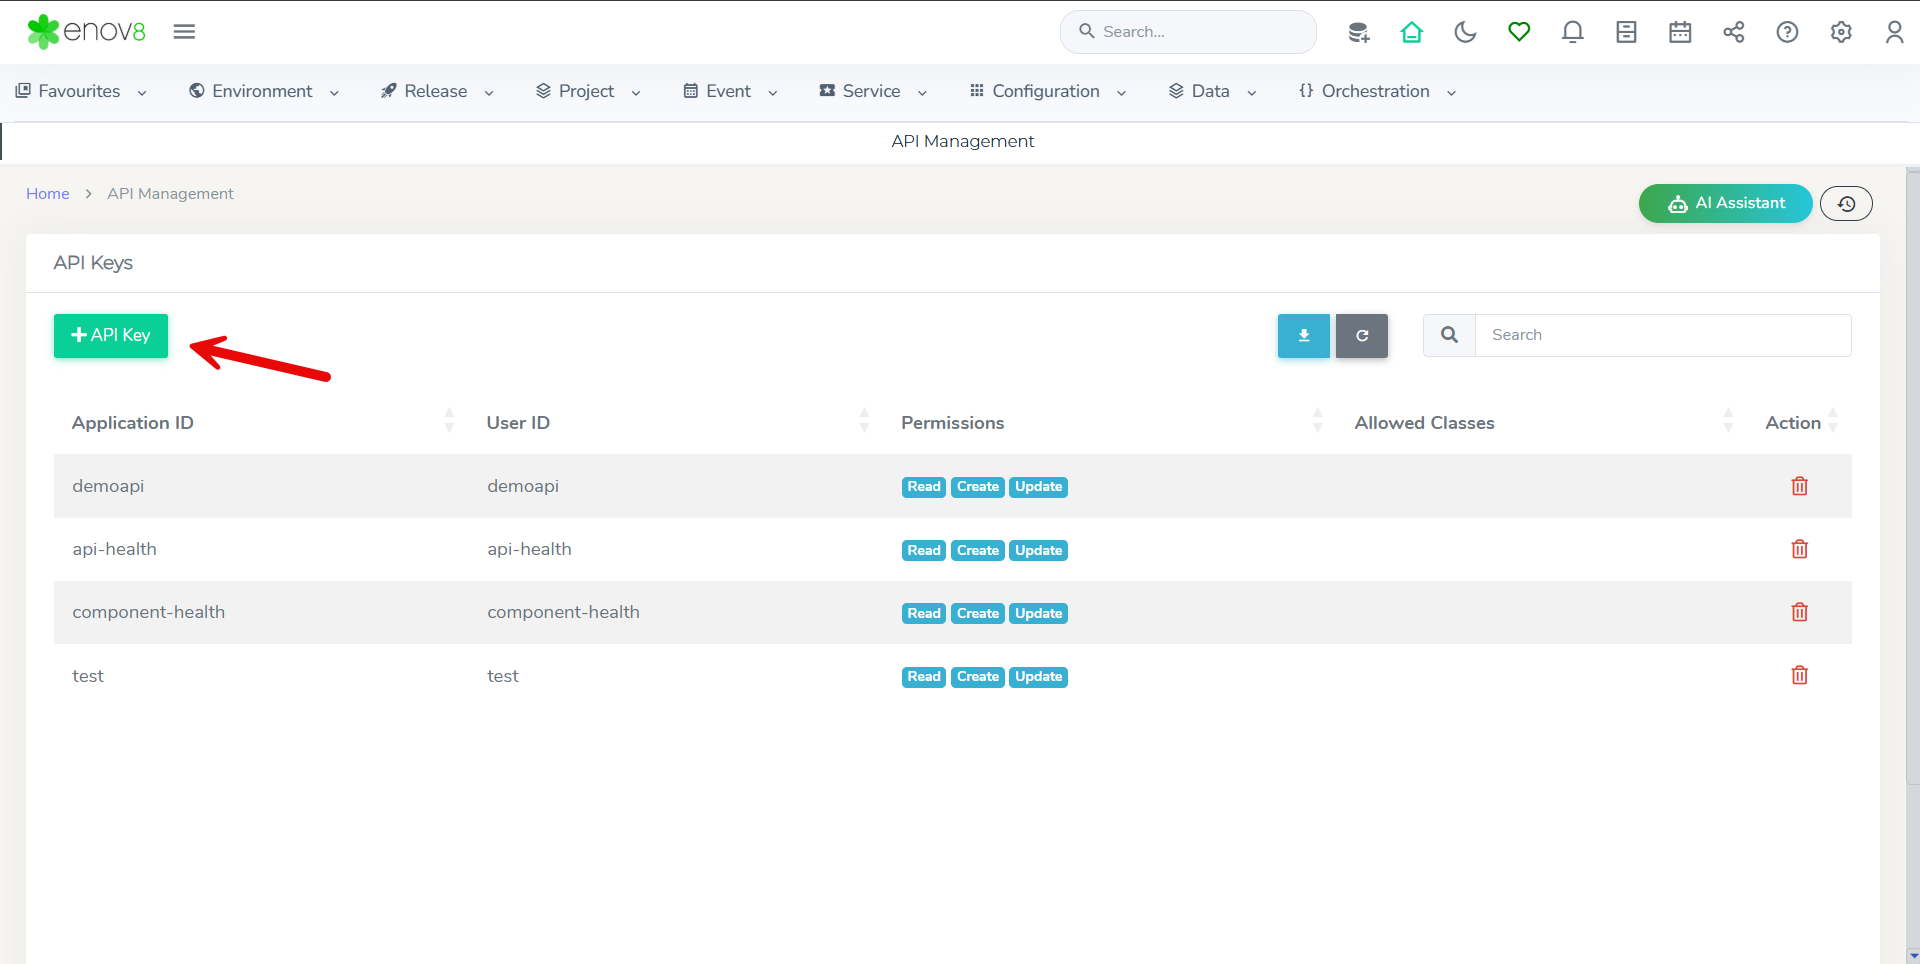This screenshot has width=1920, height=964.
Task: Expand the Configuration dropdown menu
Action: [x=1048, y=92]
